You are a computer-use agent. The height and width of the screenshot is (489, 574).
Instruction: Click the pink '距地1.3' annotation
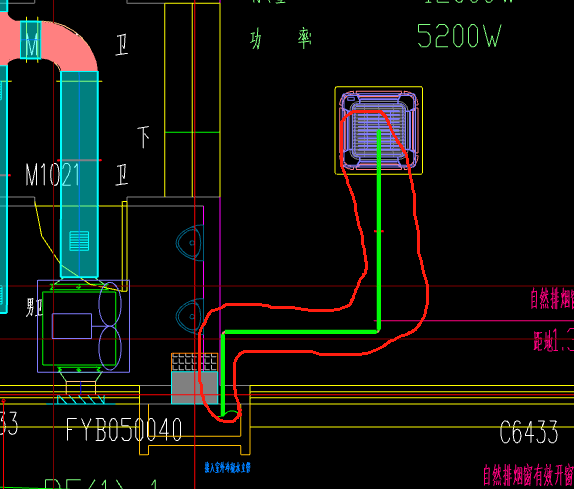click(x=554, y=340)
